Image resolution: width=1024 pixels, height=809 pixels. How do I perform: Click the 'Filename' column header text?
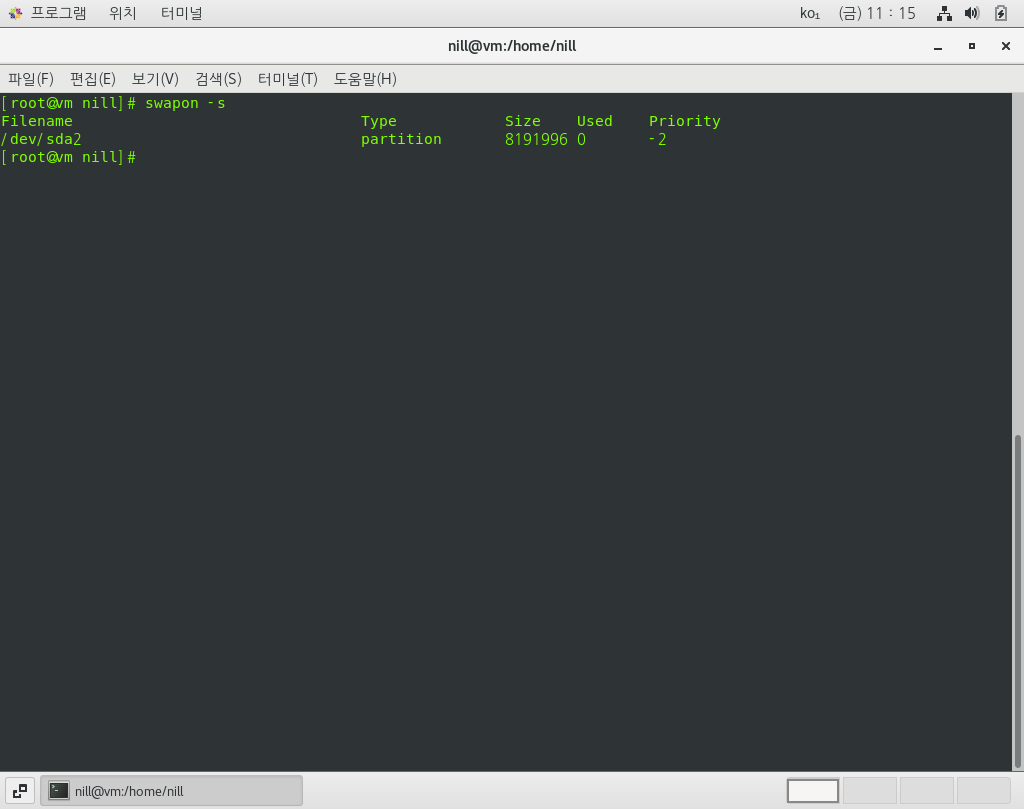(x=37, y=121)
